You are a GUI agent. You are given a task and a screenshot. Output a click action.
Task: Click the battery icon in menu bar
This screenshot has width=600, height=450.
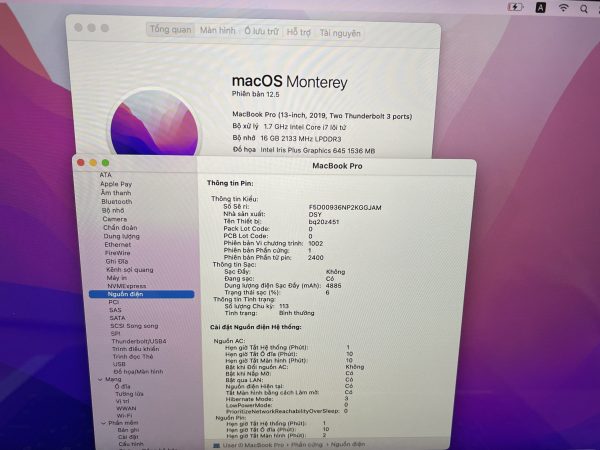[x=516, y=7]
